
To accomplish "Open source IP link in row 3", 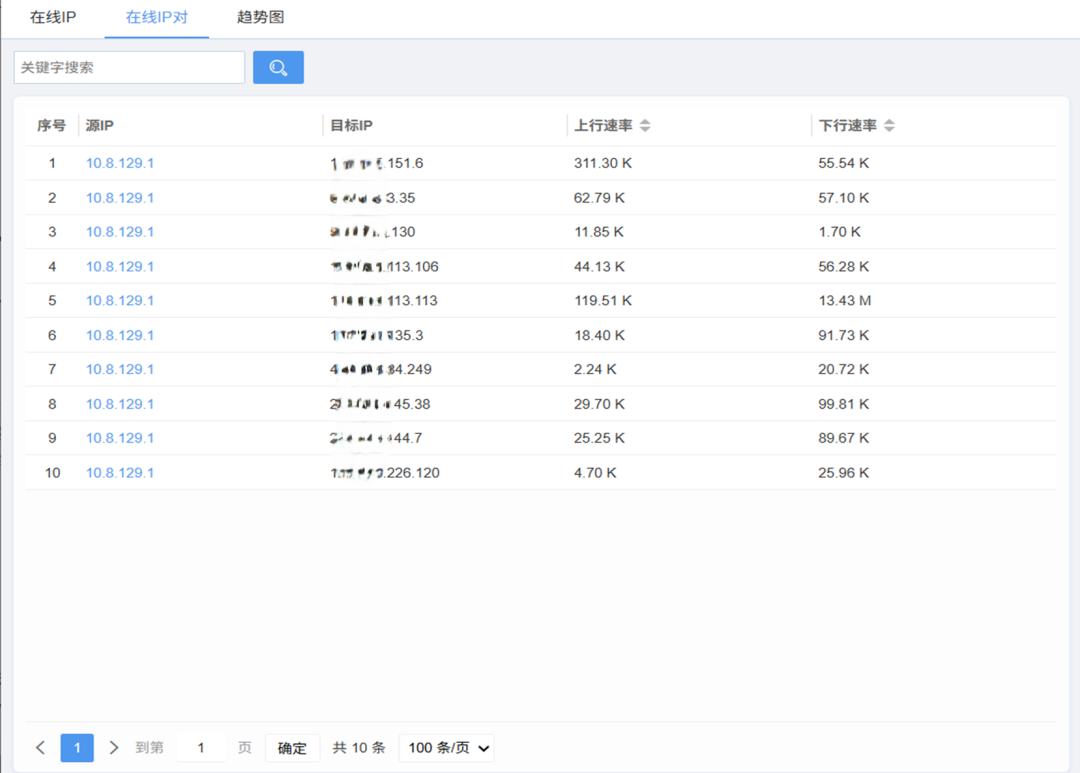I will pyautogui.click(x=120, y=232).
